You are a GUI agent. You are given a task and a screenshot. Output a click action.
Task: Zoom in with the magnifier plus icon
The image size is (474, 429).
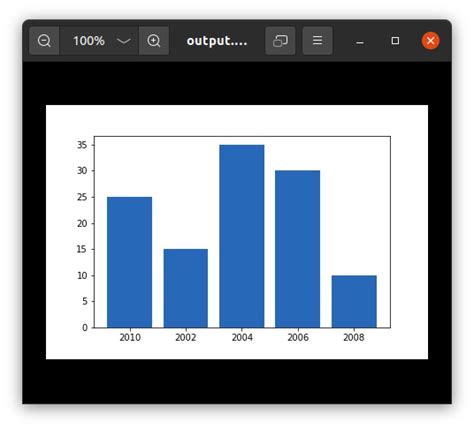pyautogui.click(x=154, y=41)
